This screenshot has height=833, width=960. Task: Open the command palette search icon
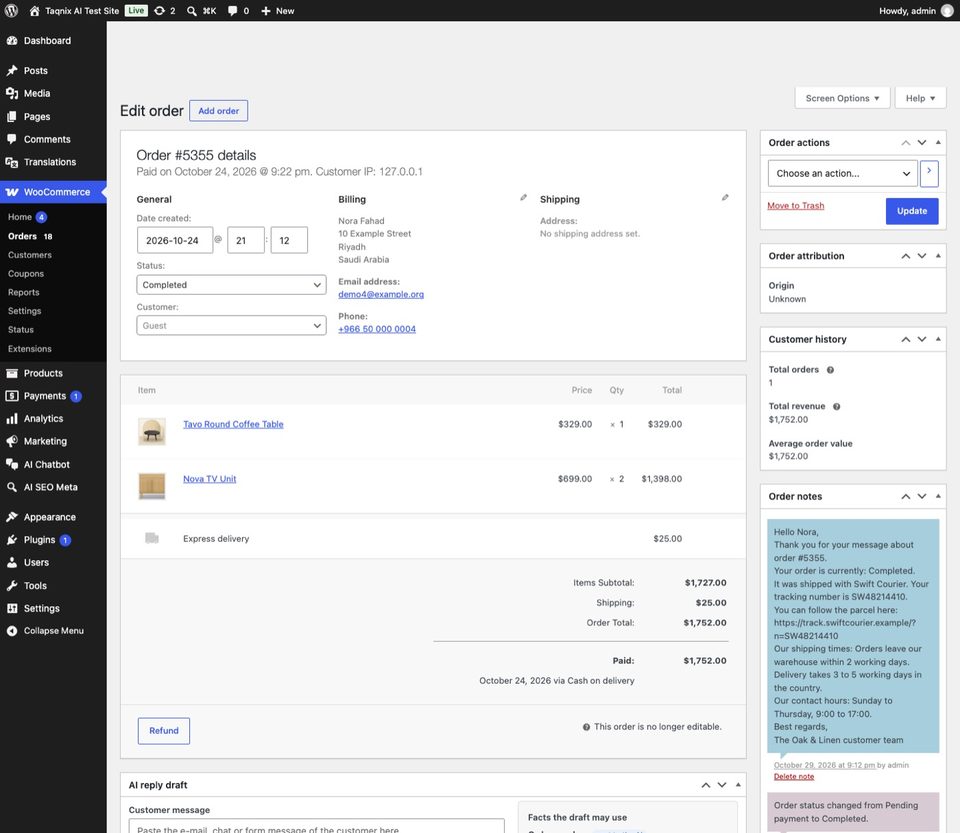point(192,10)
